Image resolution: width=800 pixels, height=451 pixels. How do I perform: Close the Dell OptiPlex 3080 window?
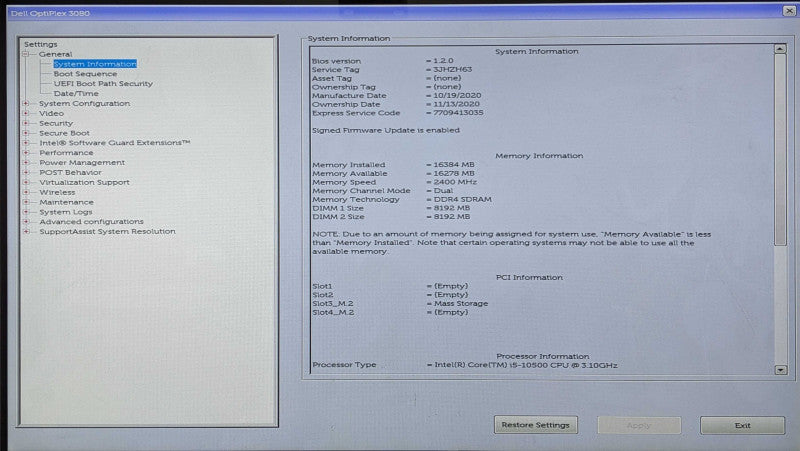(x=789, y=11)
